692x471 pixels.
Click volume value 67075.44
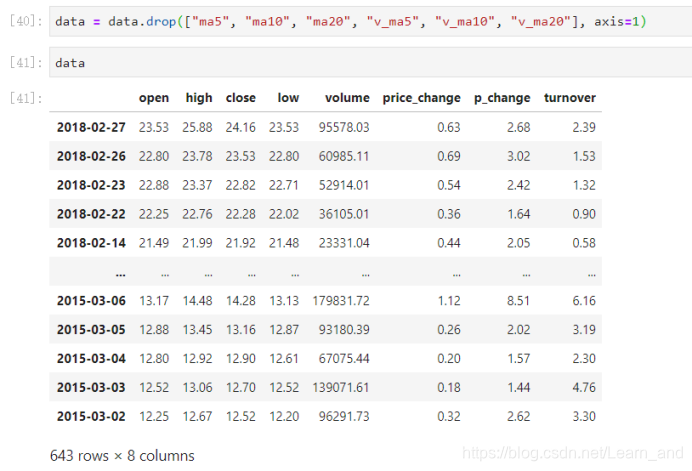click(344, 359)
